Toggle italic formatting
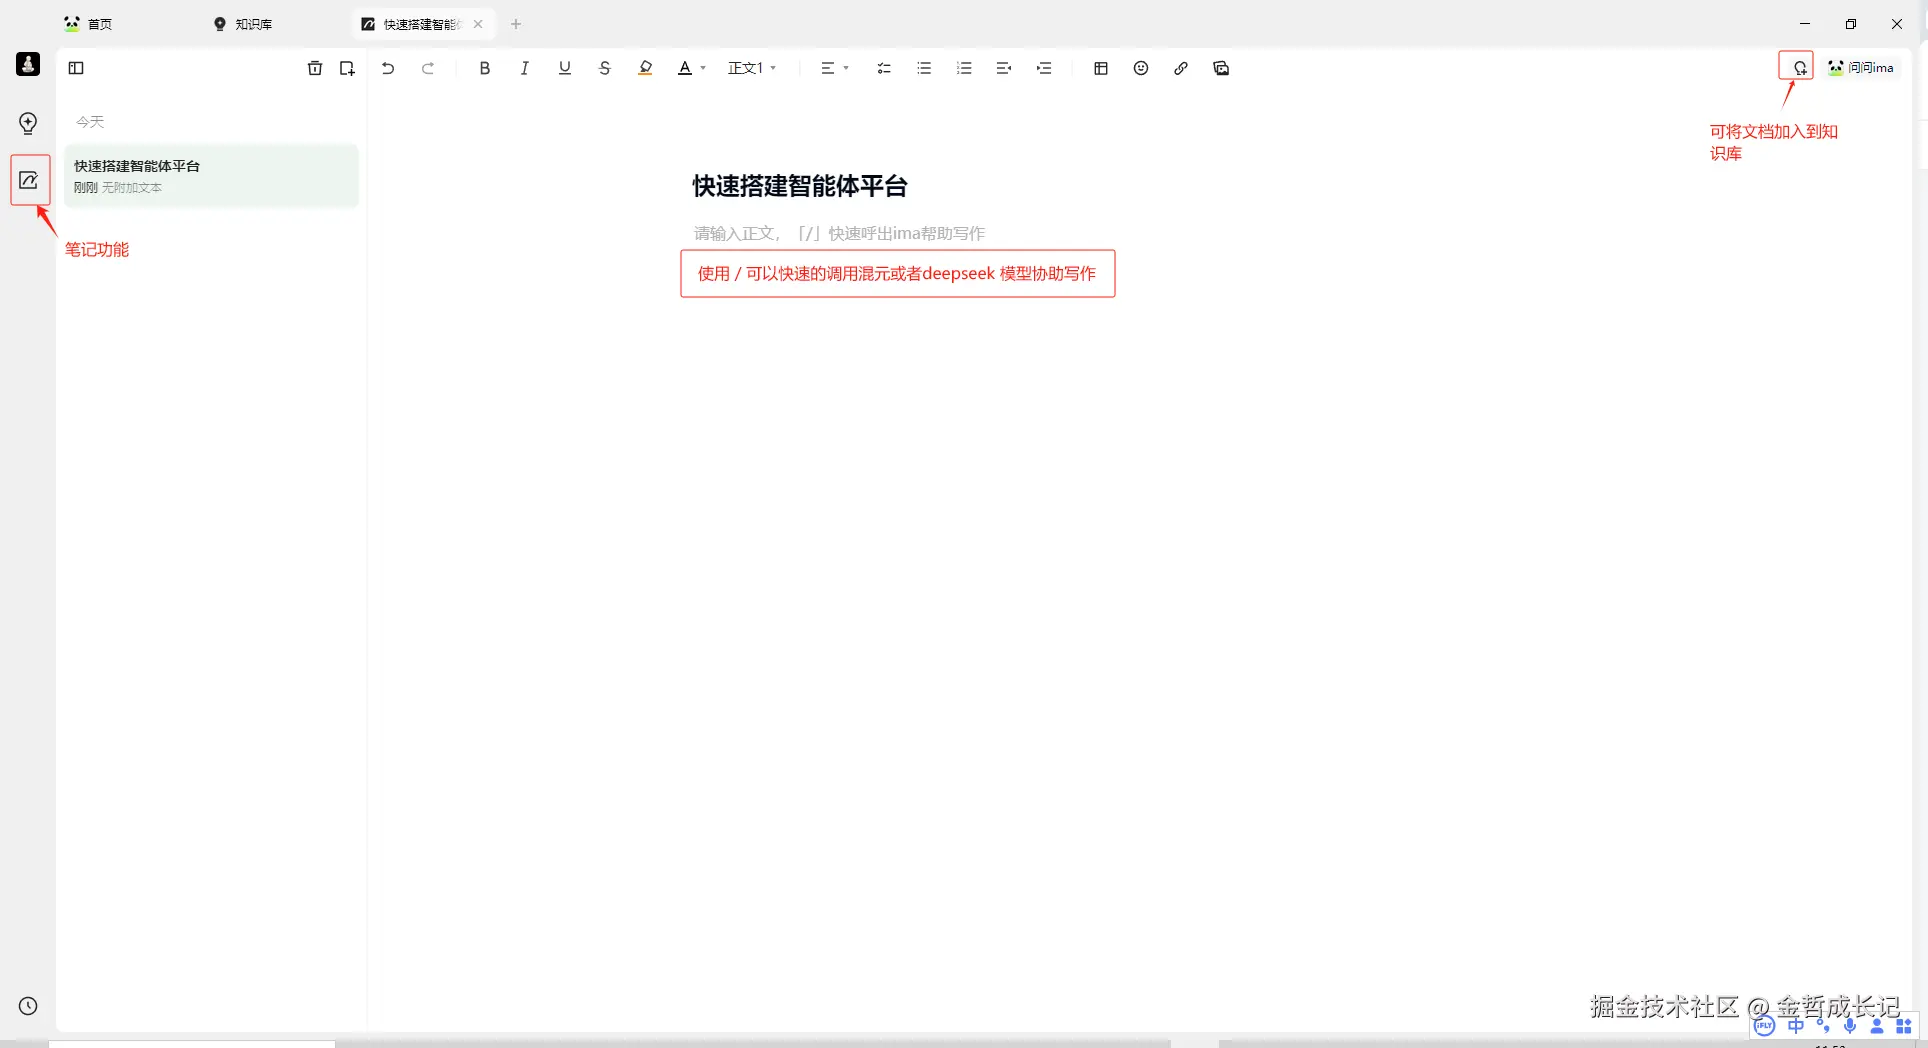This screenshot has height=1048, width=1928. 525,68
